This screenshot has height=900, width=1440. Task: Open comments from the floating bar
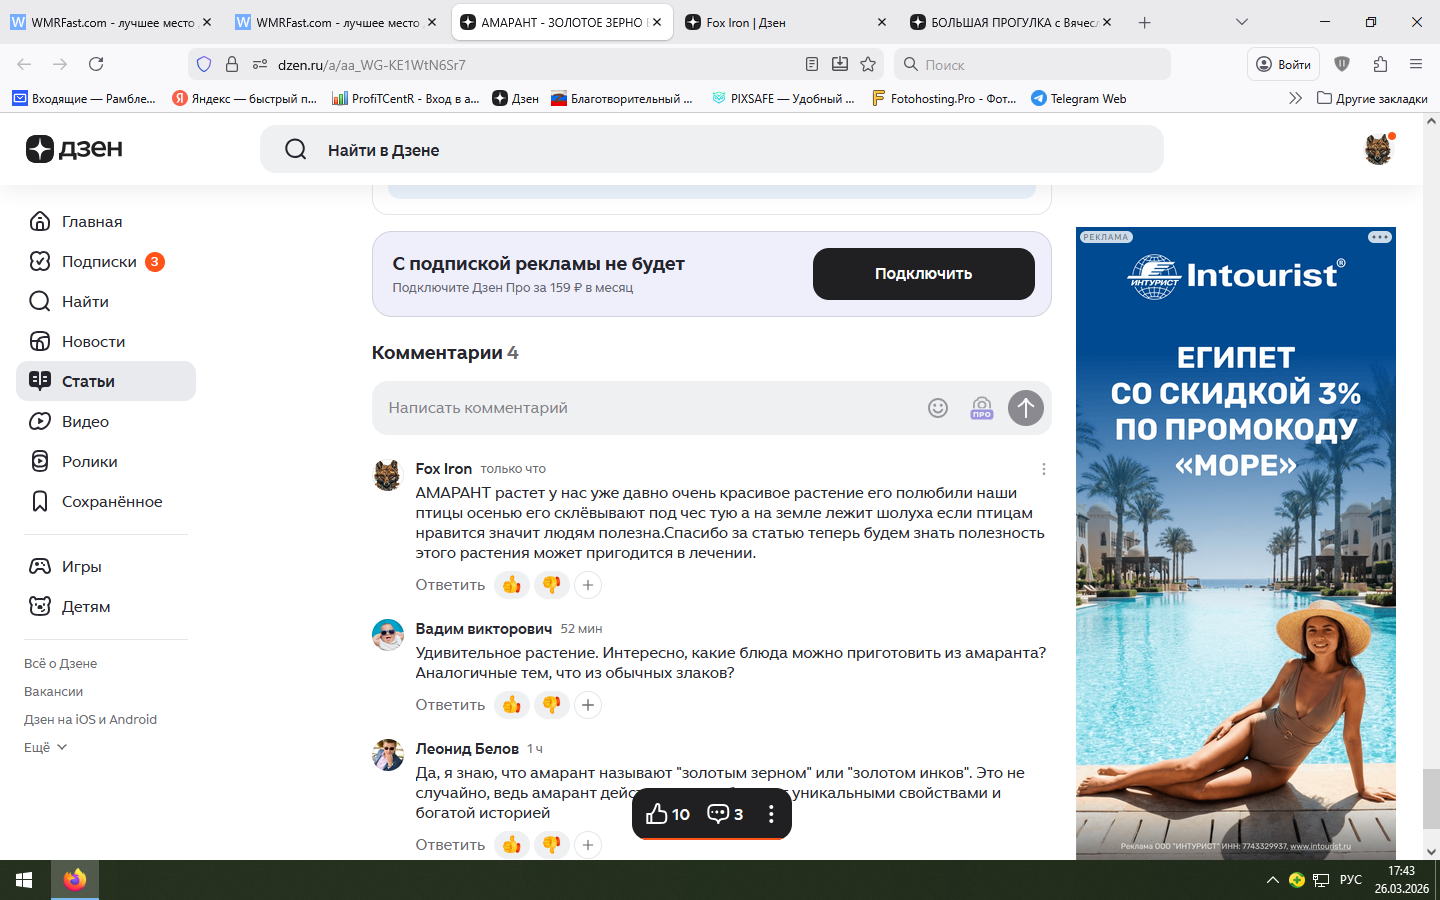pos(725,814)
